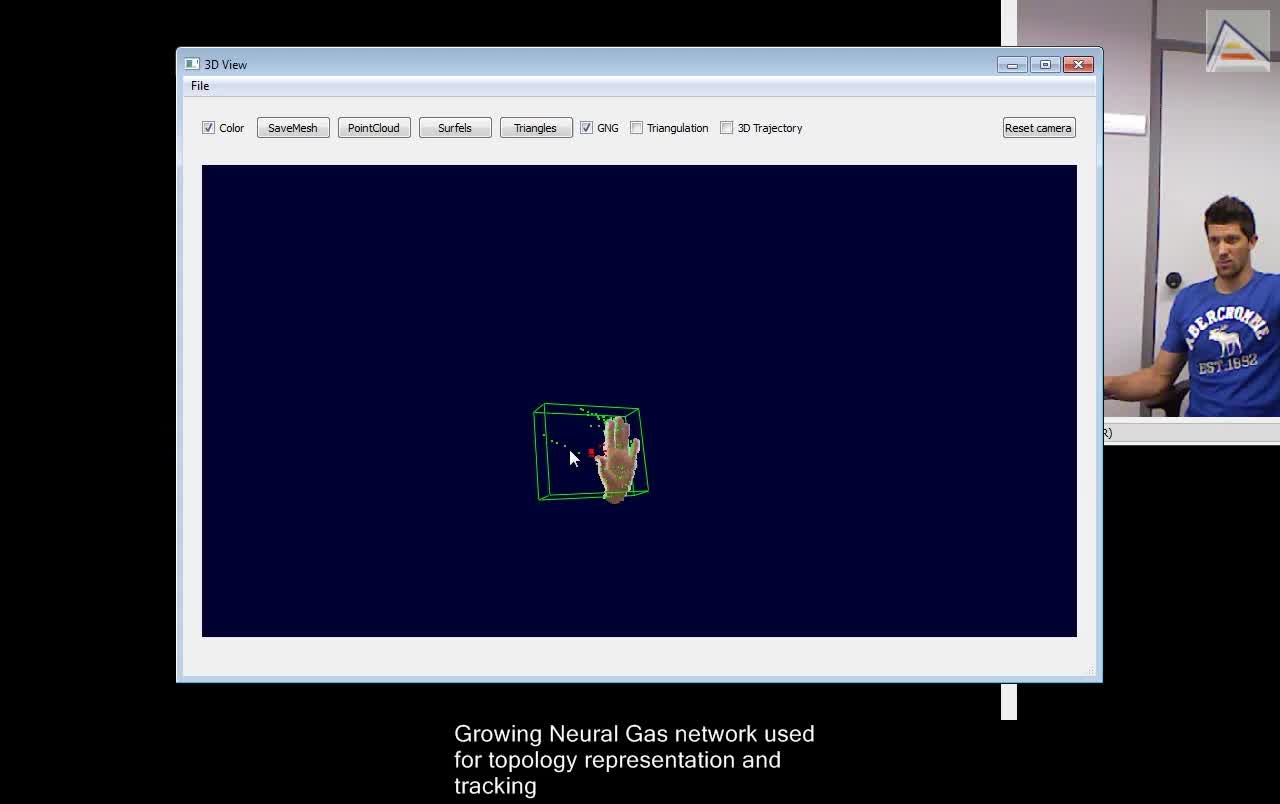Reset camera view
This screenshot has width=1280, height=804.
tap(1038, 128)
